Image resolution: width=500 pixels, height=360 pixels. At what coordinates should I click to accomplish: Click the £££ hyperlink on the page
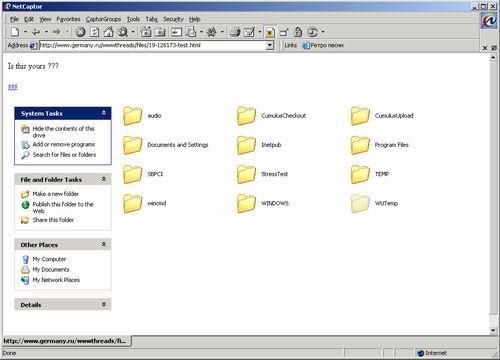coord(13,87)
